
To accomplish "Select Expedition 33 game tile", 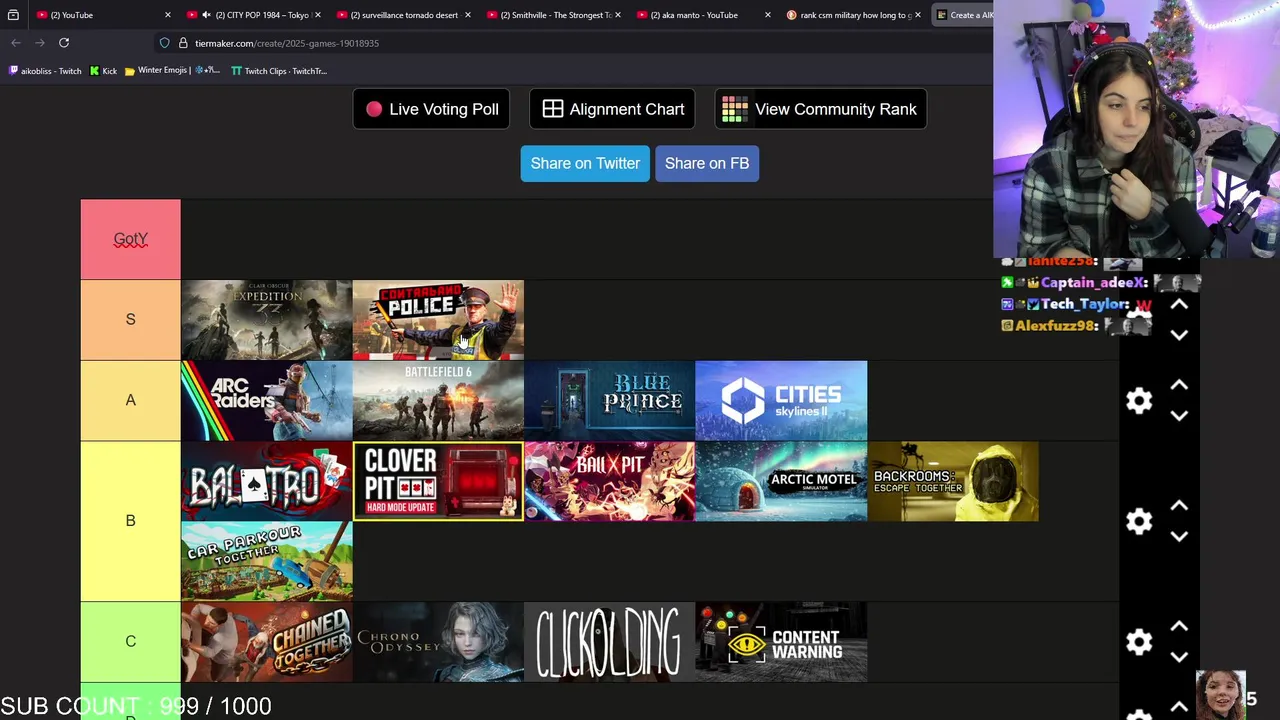I will pos(266,320).
